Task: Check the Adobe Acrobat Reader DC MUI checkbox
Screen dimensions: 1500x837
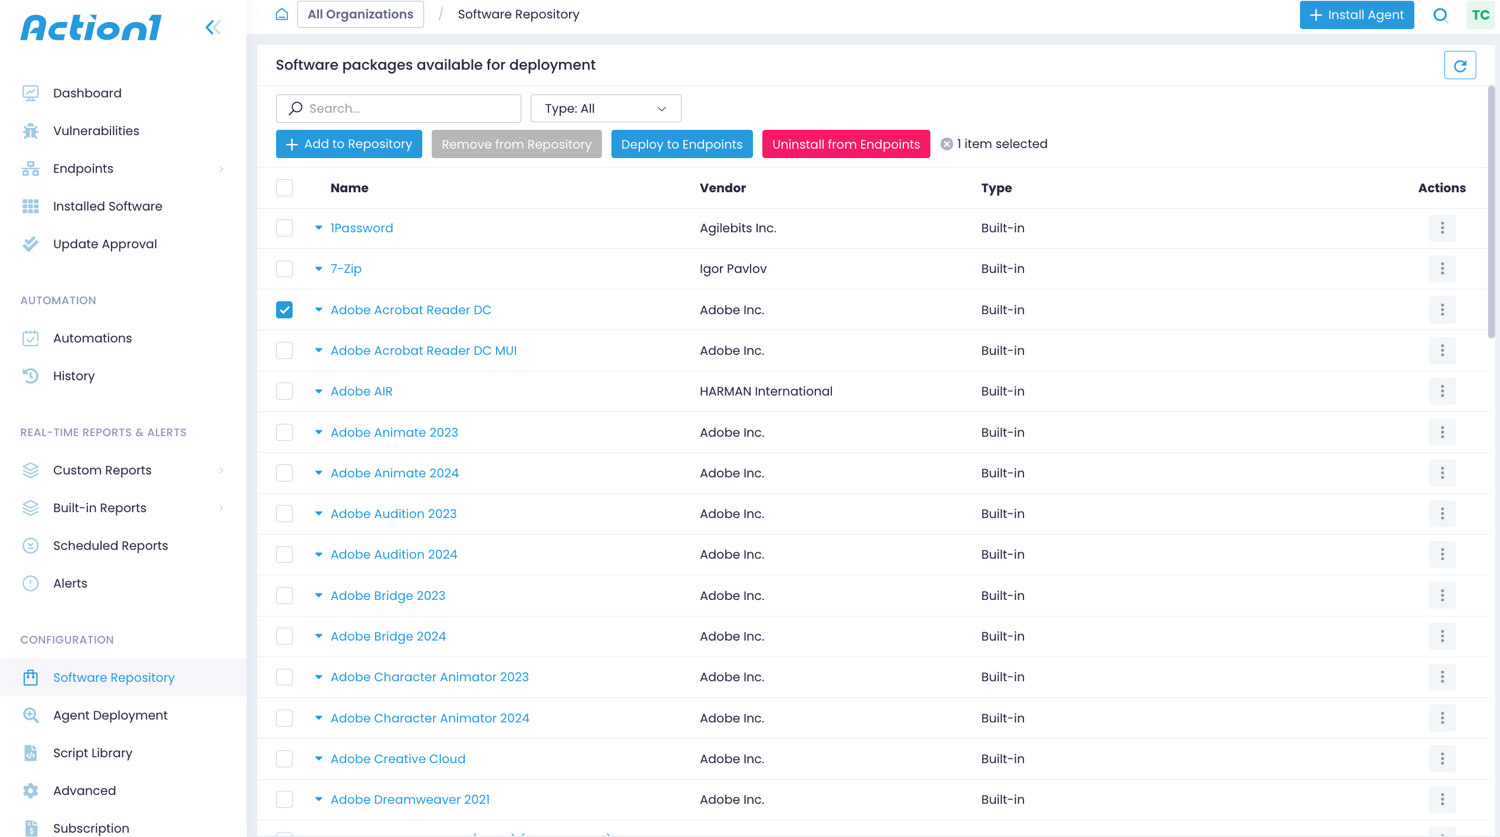Action: coord(285,350)
